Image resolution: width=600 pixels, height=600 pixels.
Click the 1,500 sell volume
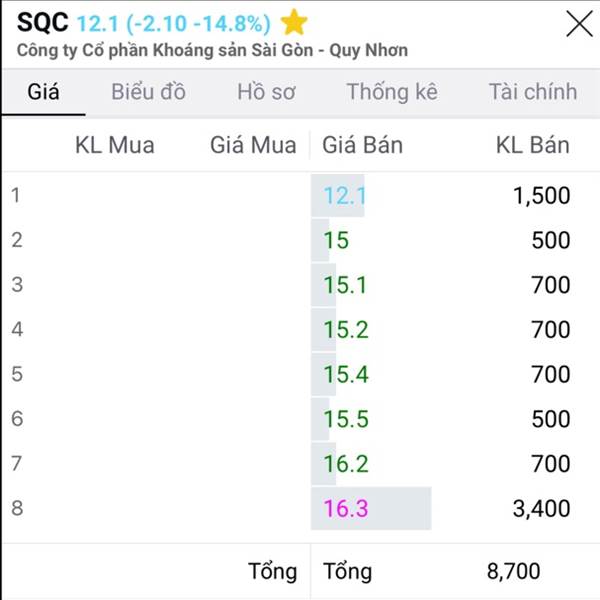pyautogui.click(x=541, y=195)
